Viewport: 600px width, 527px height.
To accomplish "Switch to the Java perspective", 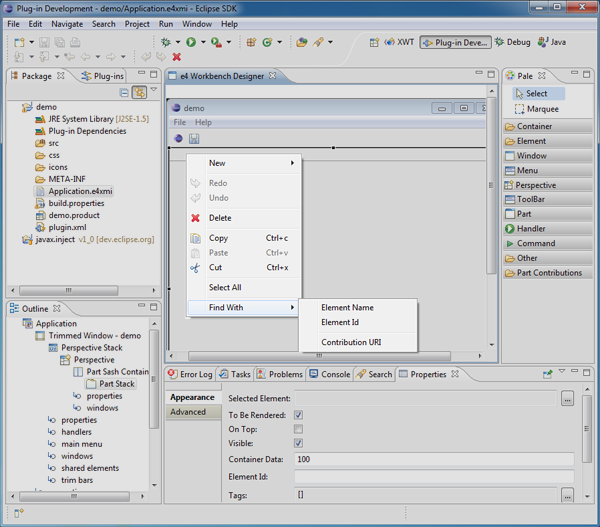I will coord(552,43).
